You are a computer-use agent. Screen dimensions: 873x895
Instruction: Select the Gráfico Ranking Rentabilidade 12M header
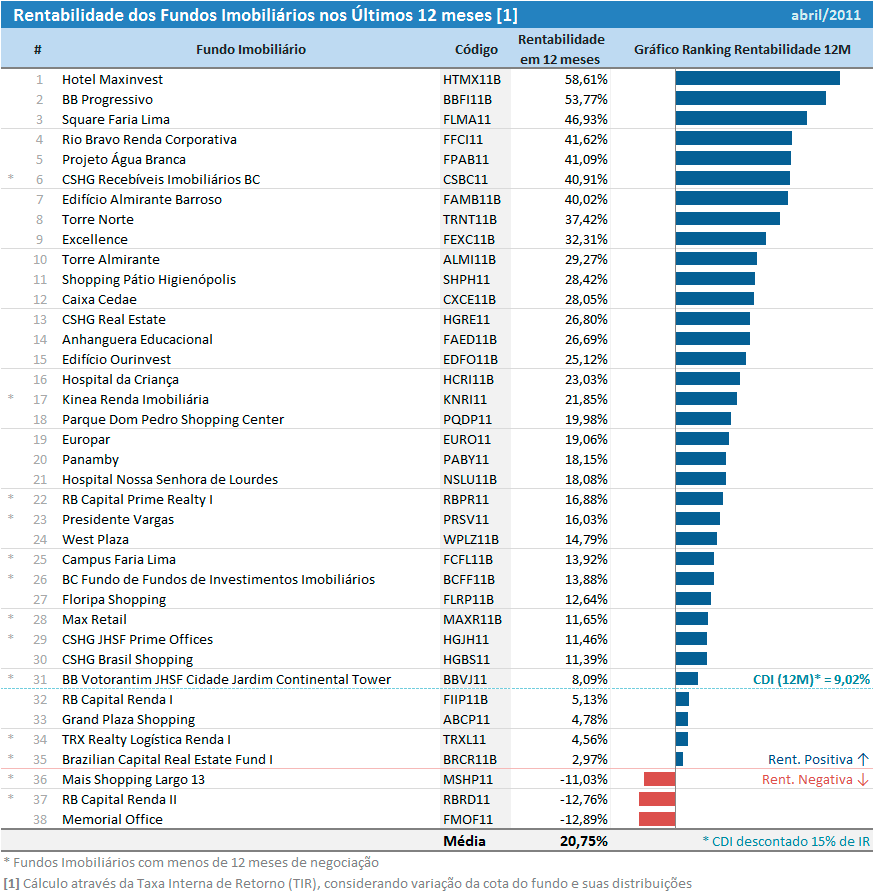[744, 49]
